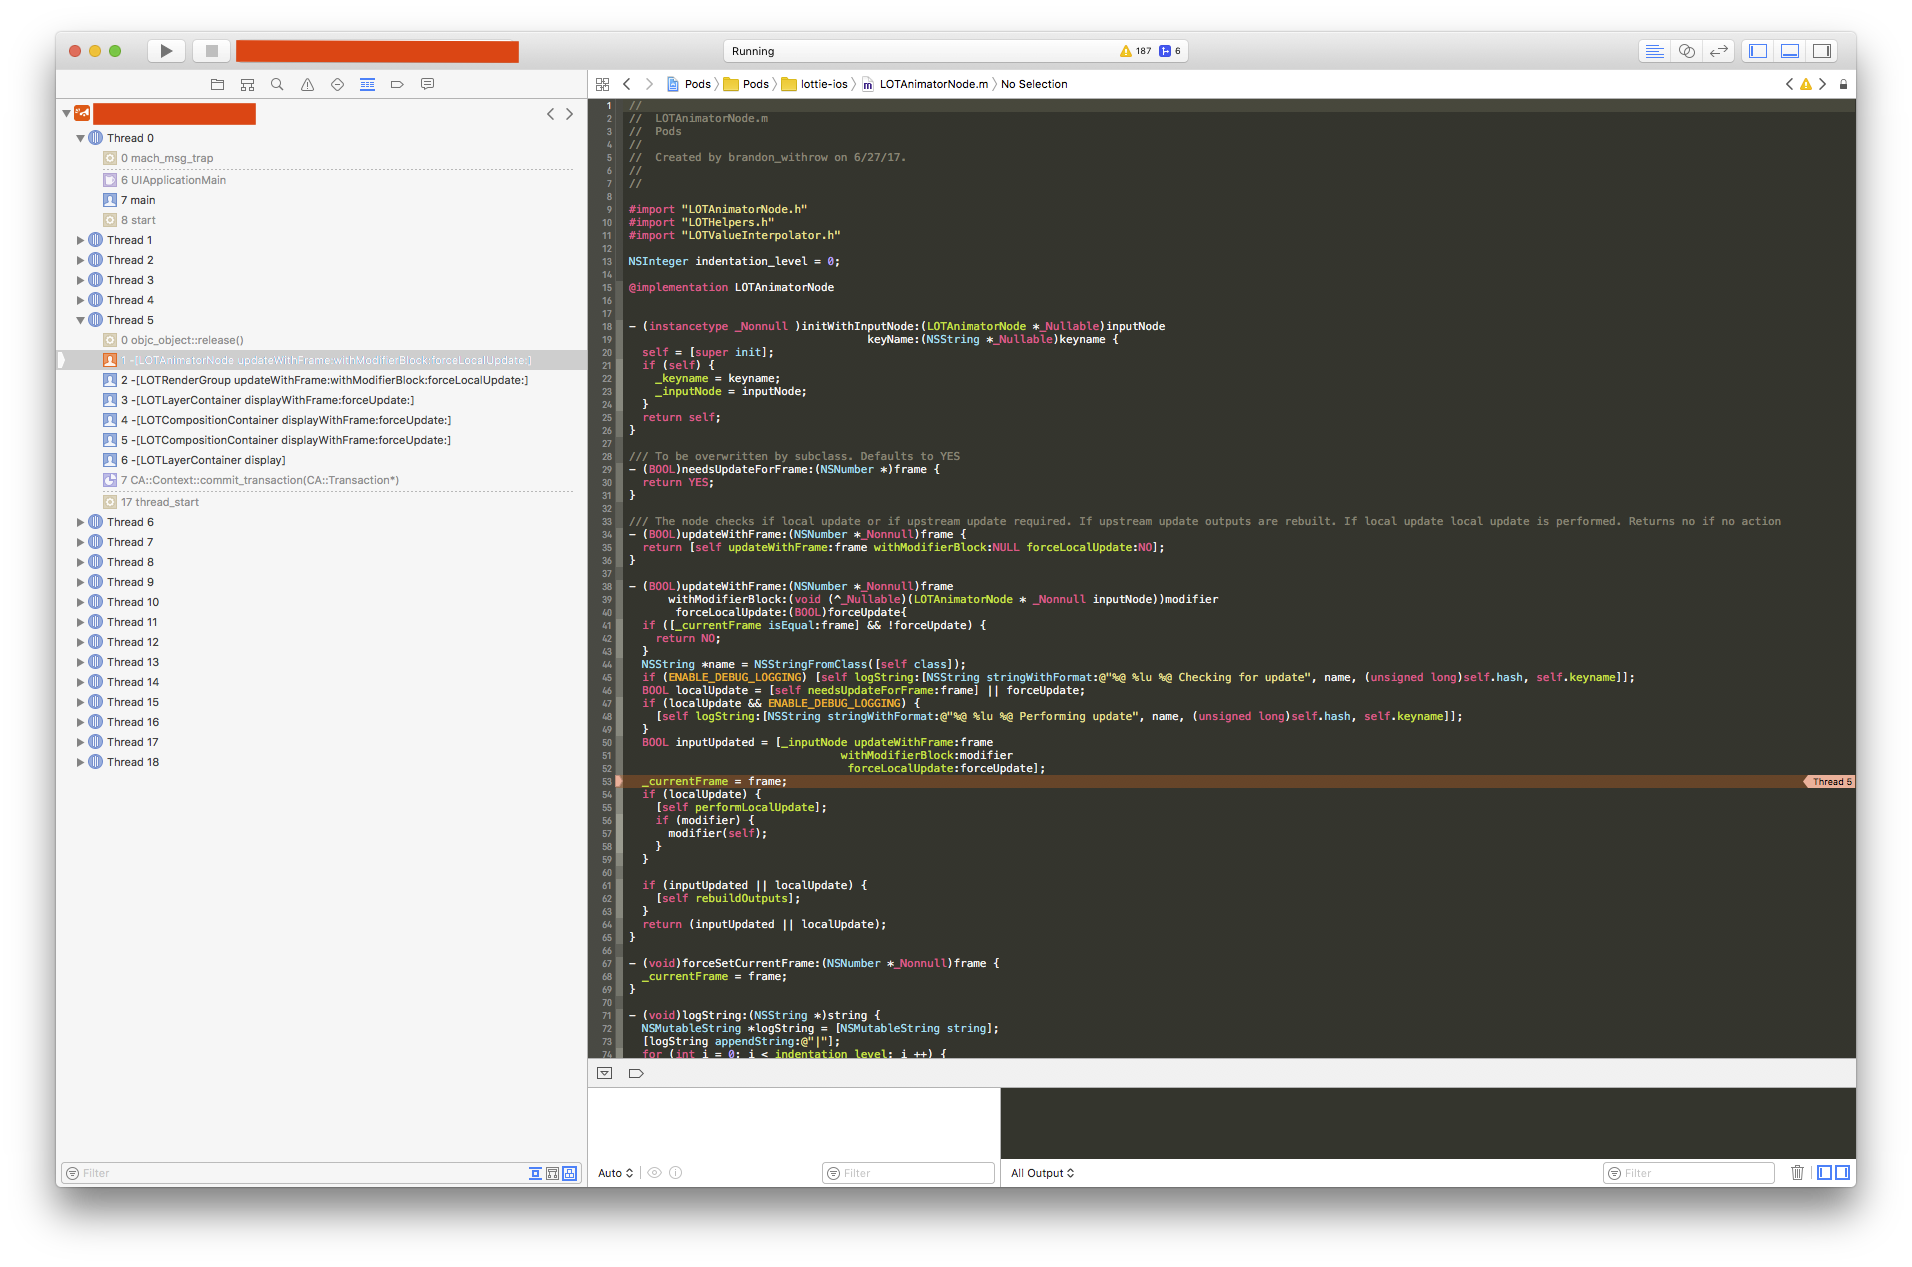Select frame 0 mach_msg_trap

click(x=322, y=158)
